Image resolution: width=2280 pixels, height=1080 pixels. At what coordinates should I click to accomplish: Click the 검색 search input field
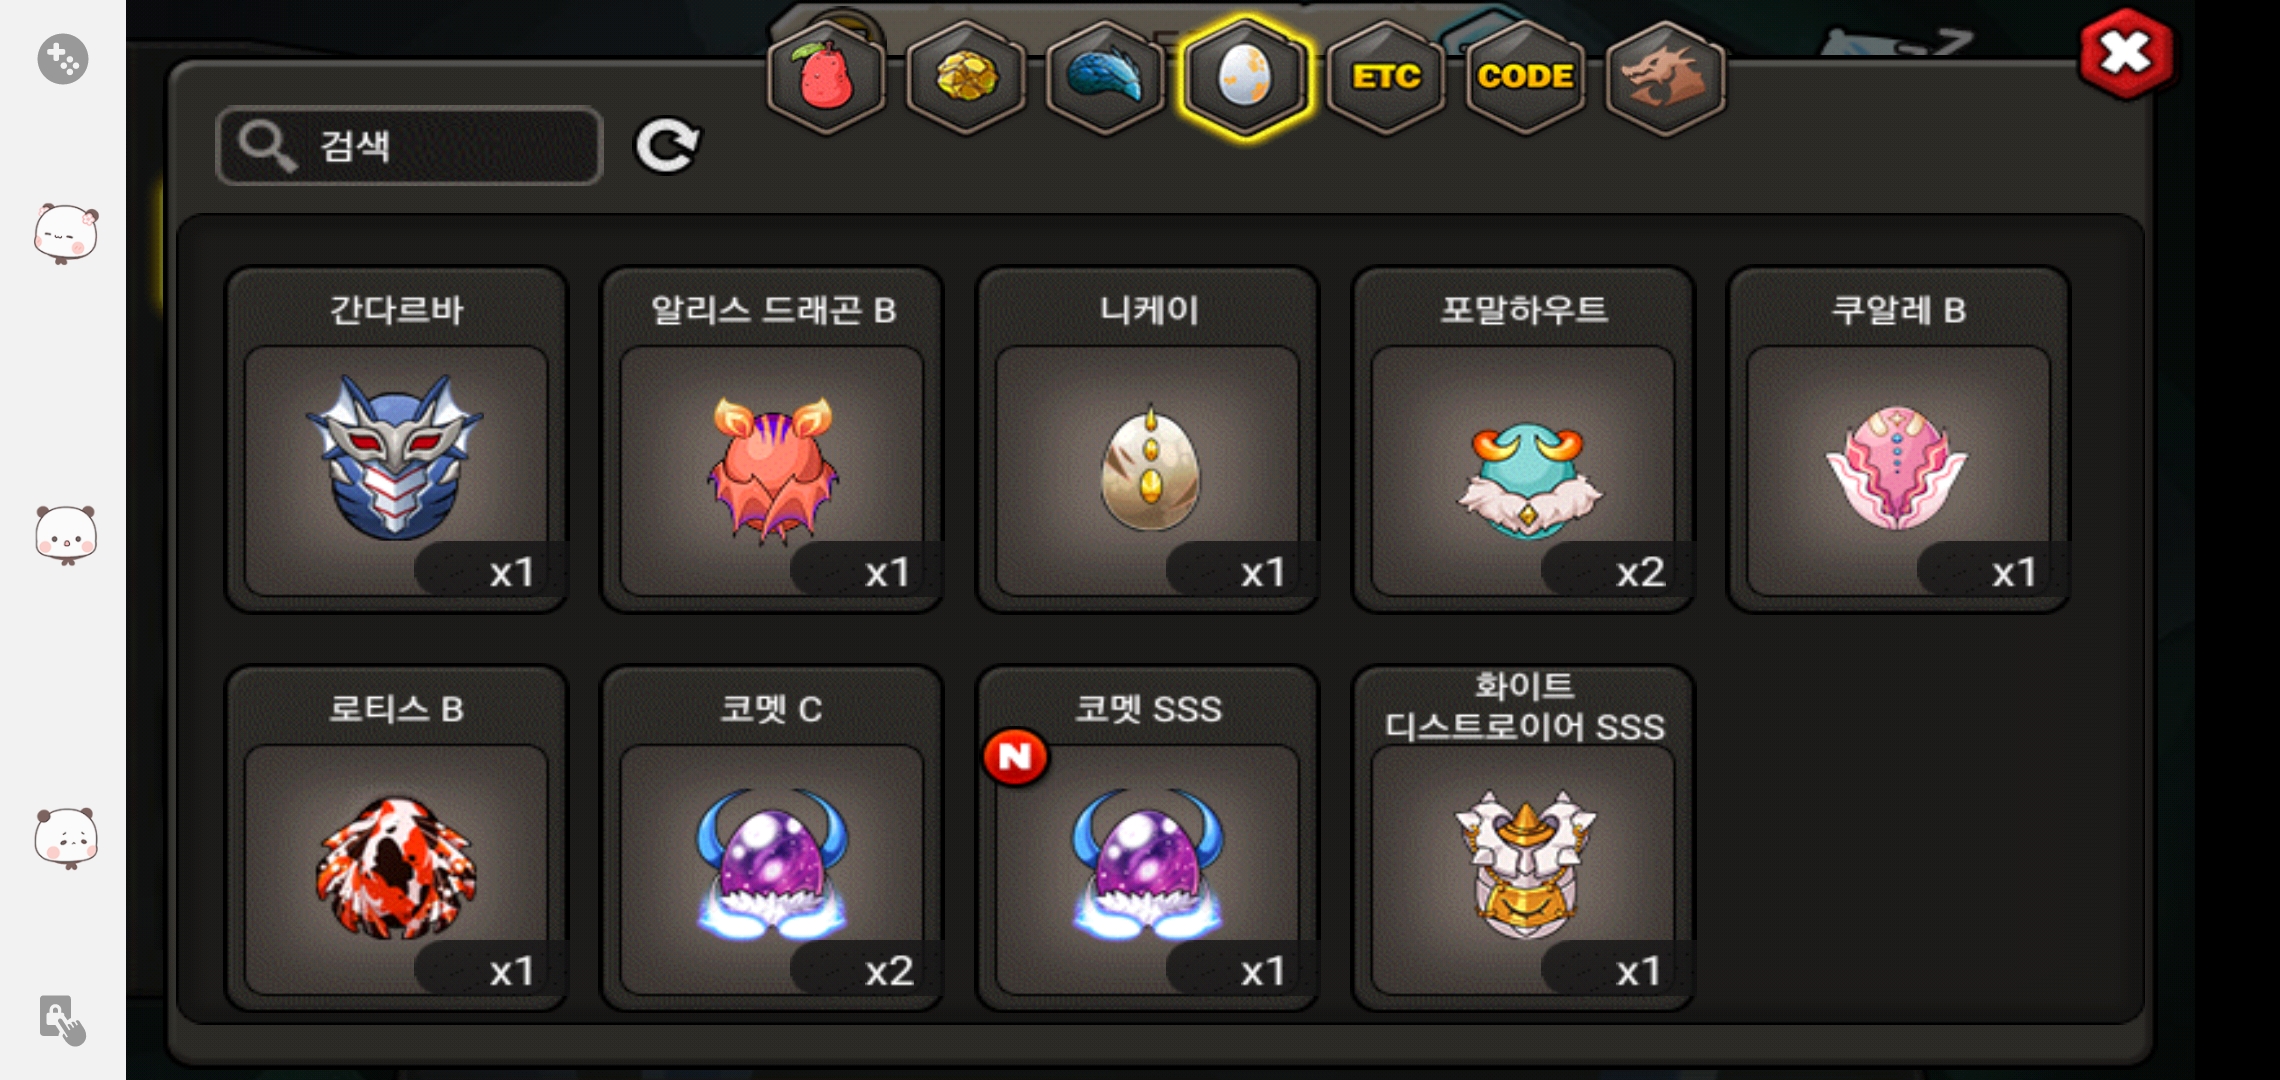(409, 146)
